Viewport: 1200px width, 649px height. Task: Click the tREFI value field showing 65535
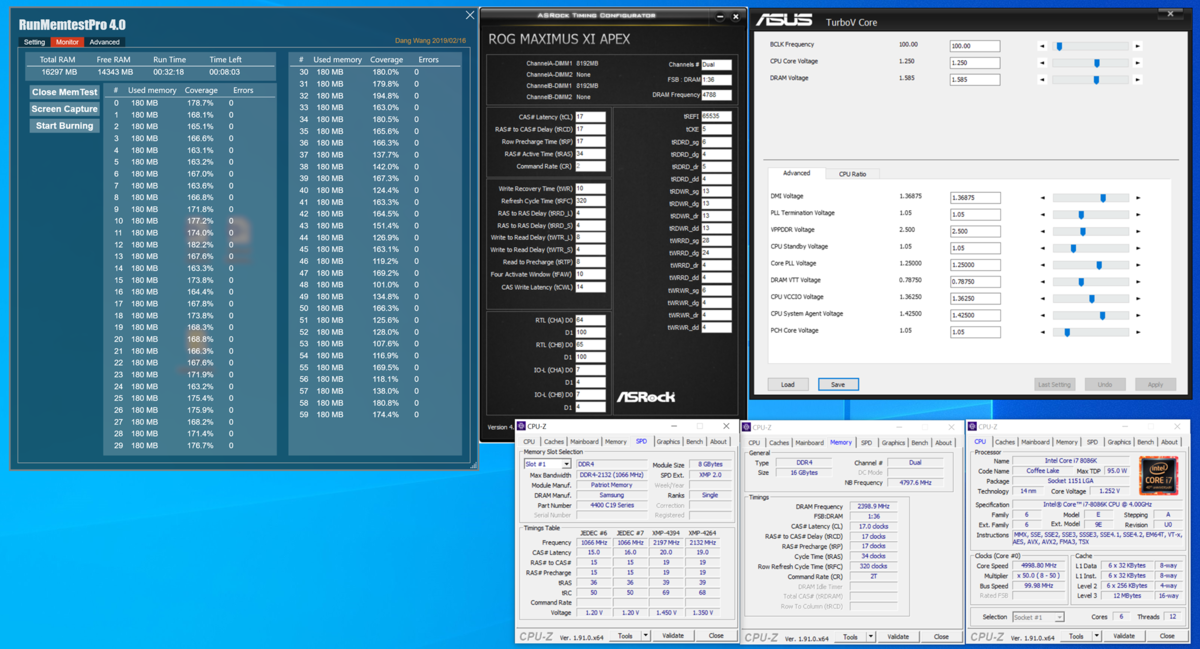716,116
